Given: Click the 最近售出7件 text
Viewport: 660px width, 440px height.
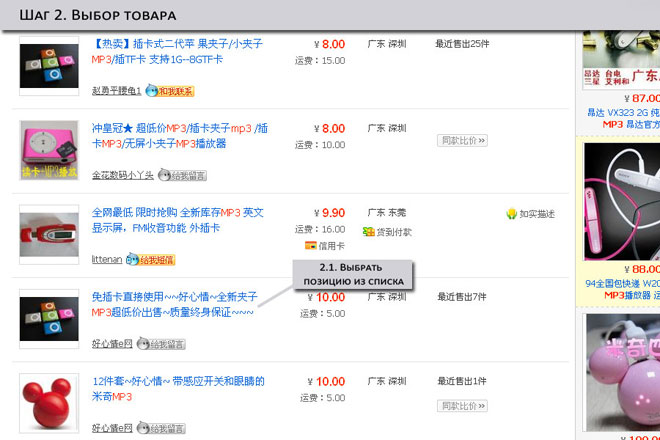Looking at the screenshot, I should (462, 297).
